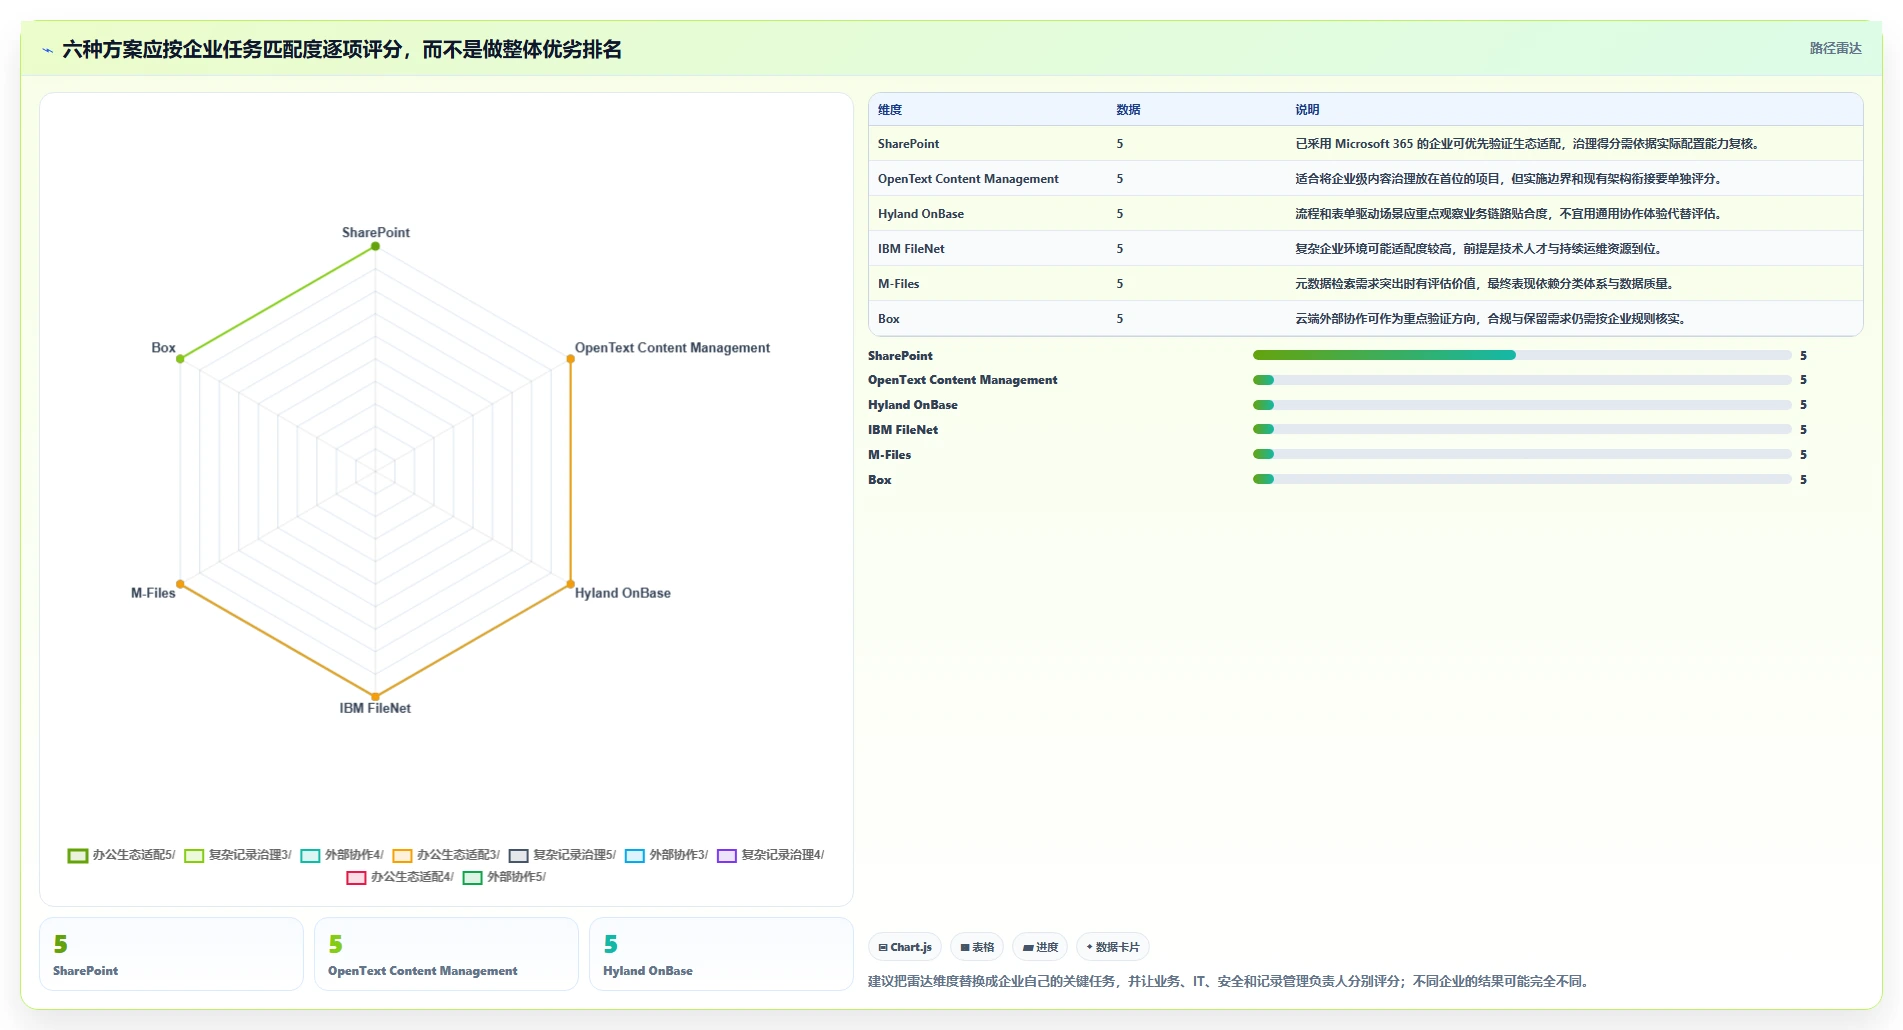This screenshot has height=1030, width=1903.
Task: Click the OpenText vertex point on the radar
Action: click(x=570, y=359)
